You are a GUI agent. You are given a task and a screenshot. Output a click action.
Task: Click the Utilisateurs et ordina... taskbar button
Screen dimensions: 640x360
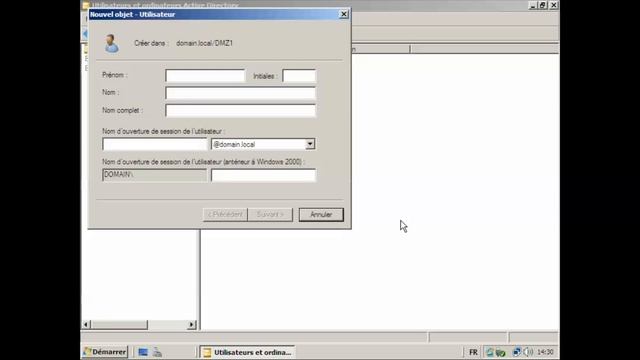(247, 352)
